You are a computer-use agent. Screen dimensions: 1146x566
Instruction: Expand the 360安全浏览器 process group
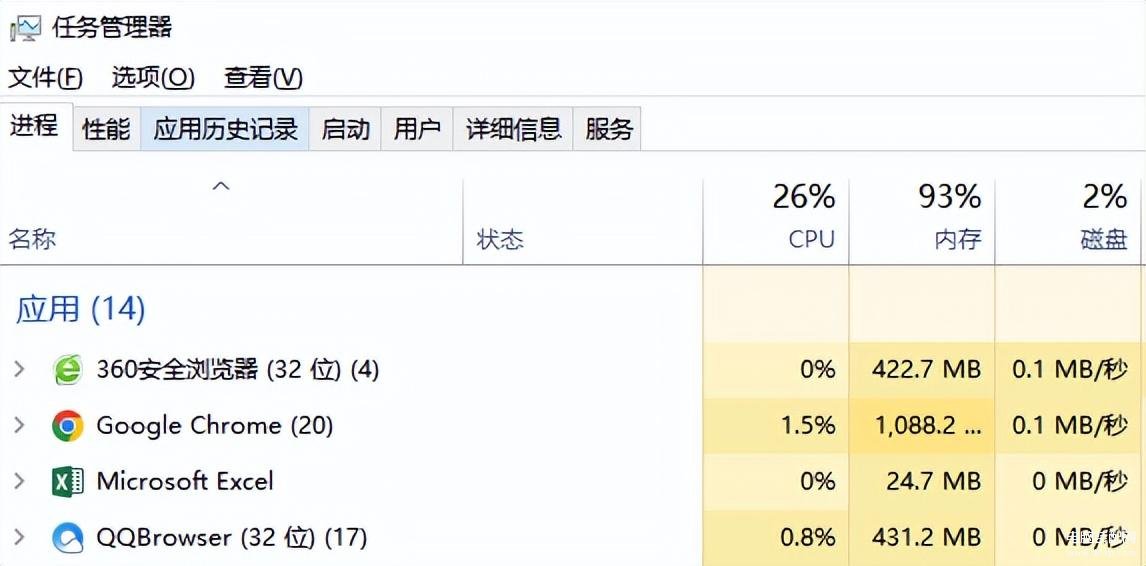point(20,369)
